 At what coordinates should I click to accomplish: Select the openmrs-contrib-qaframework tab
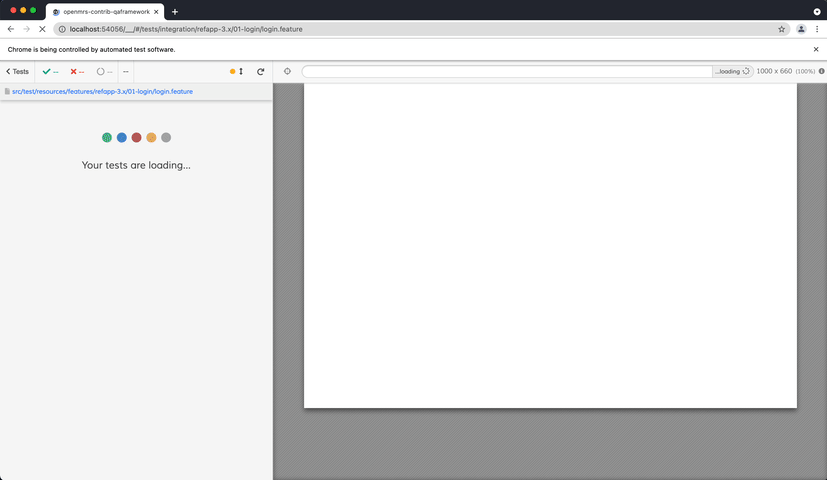pos(105,12)
